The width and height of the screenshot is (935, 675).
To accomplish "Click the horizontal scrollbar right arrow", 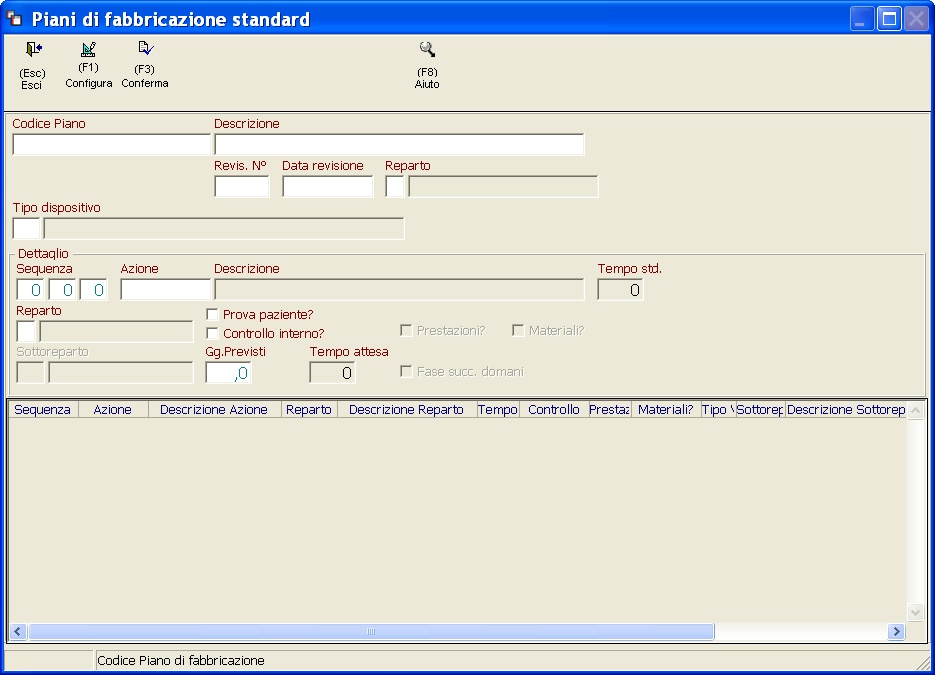I will (896, 631).
